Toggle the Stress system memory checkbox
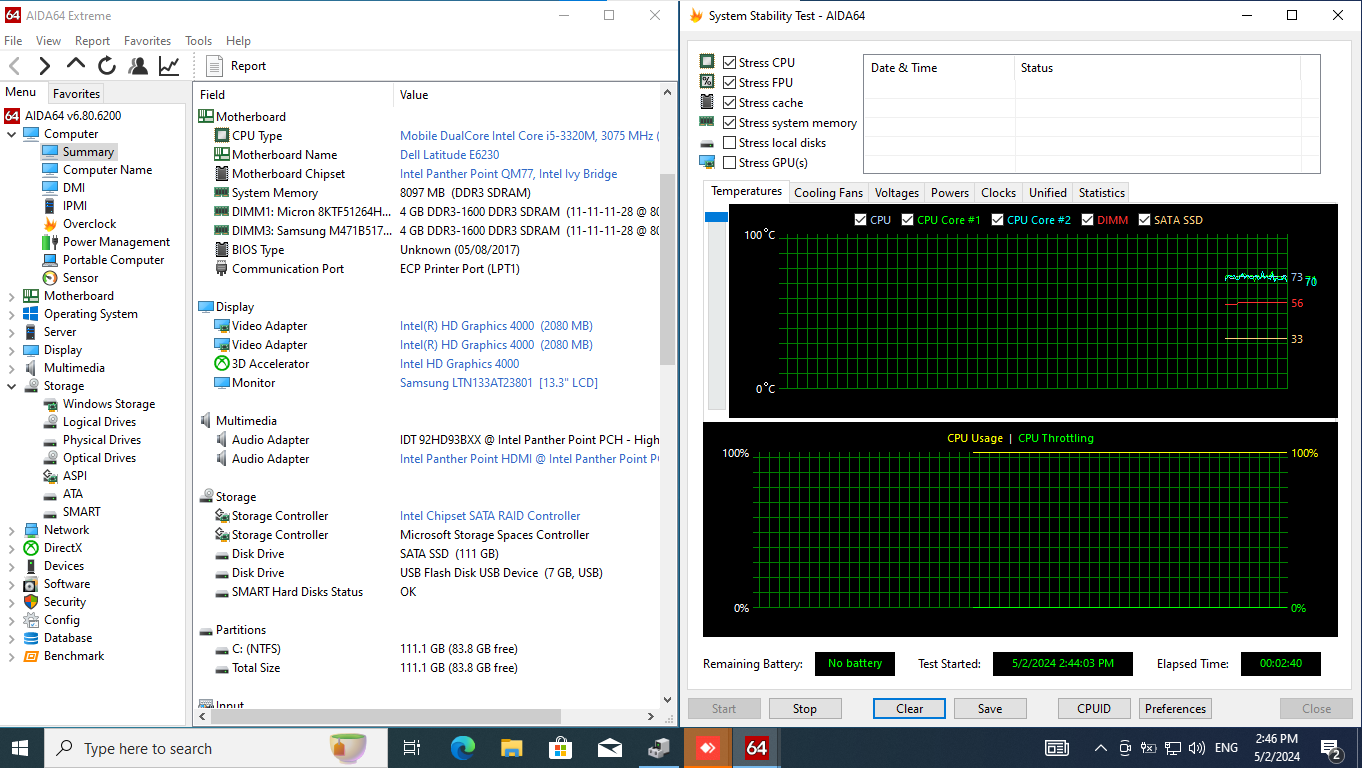 pyautogui.click(x=730, y=123)
